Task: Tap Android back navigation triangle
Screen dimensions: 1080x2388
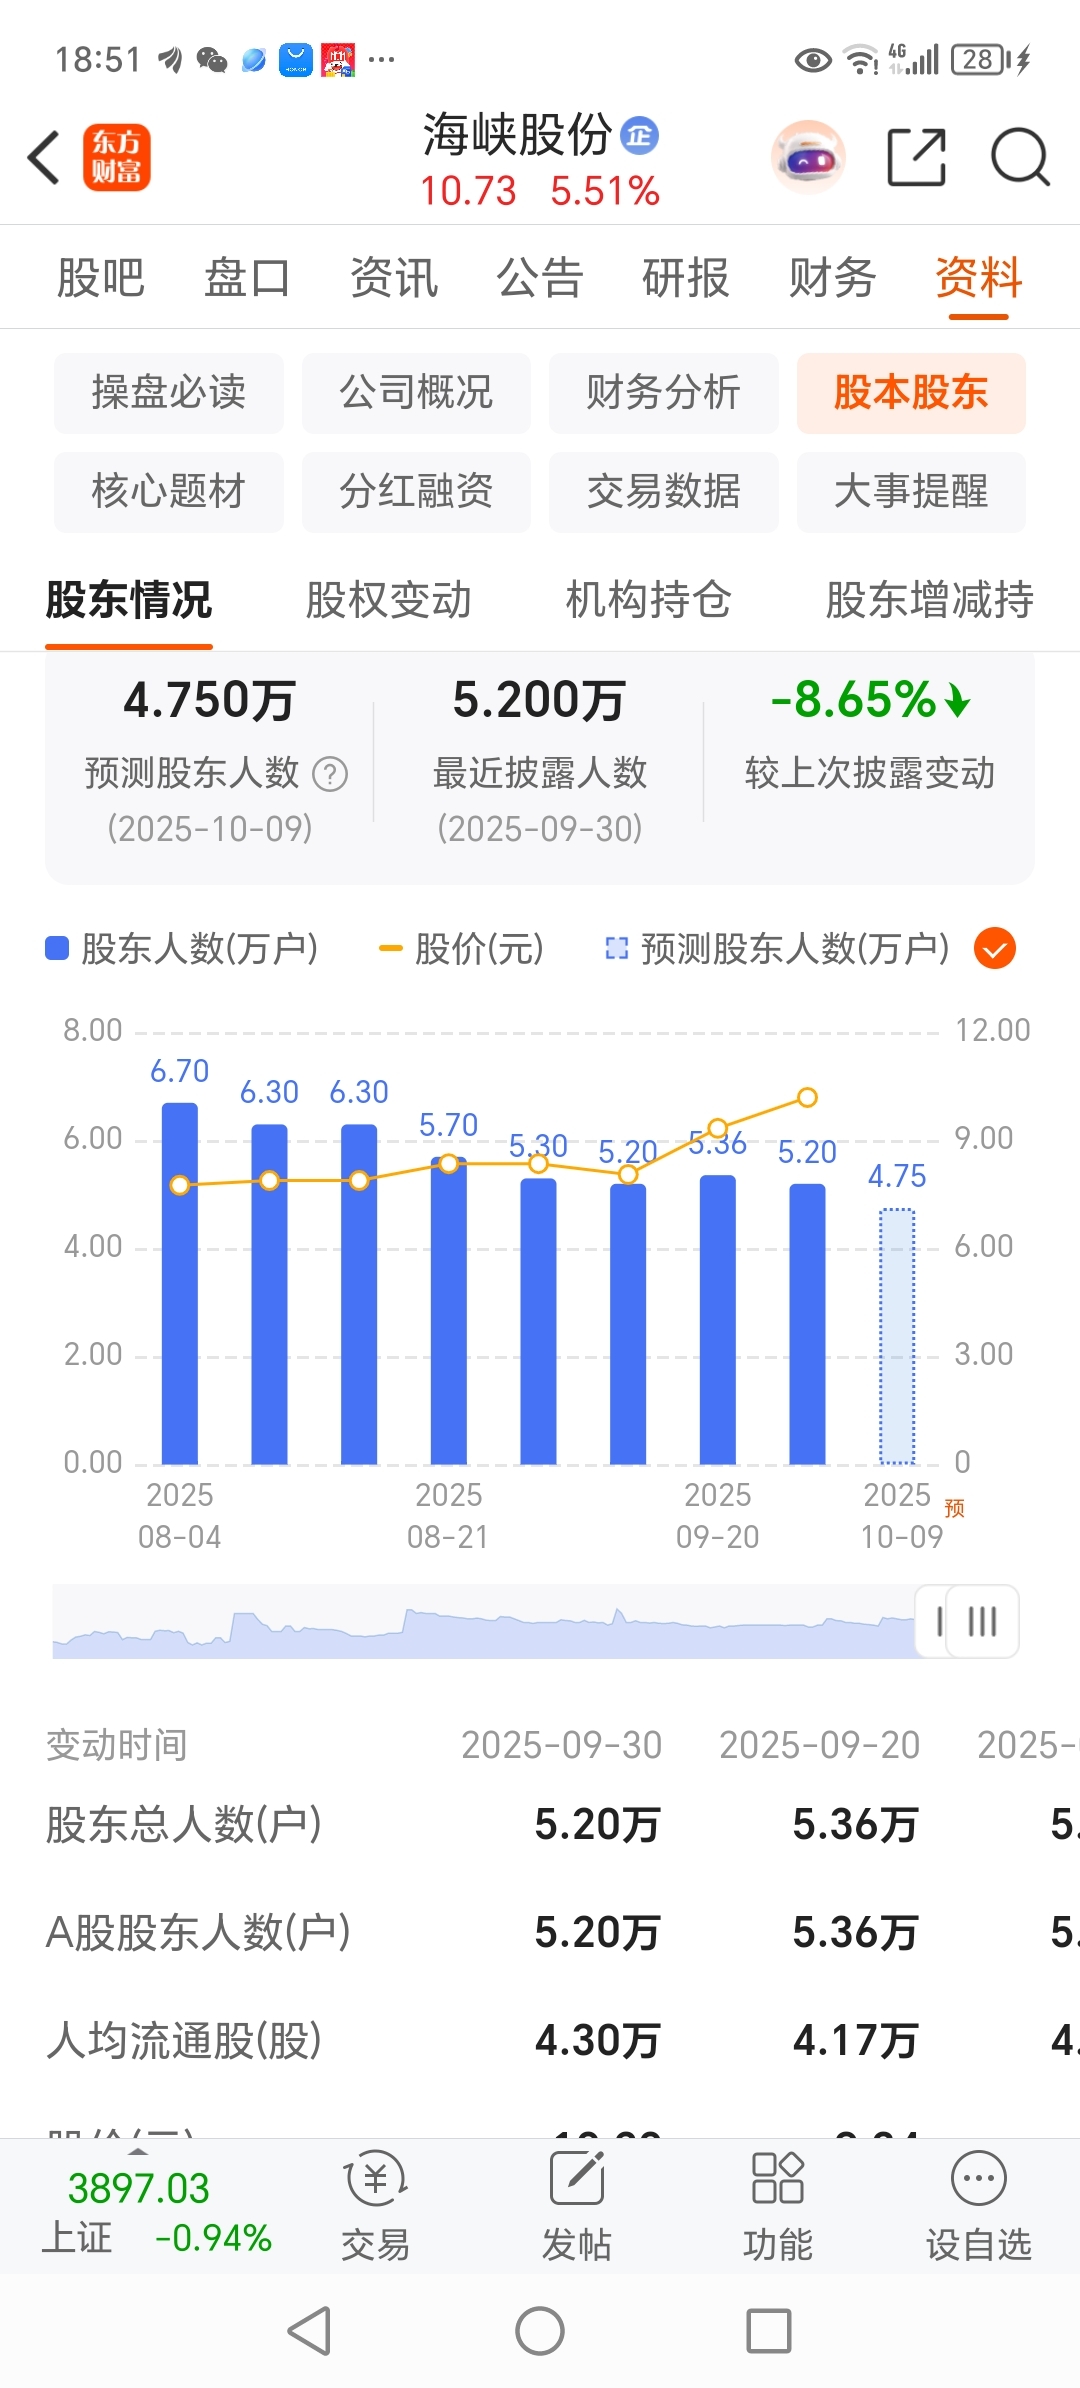Action: tap(310, 2331)
